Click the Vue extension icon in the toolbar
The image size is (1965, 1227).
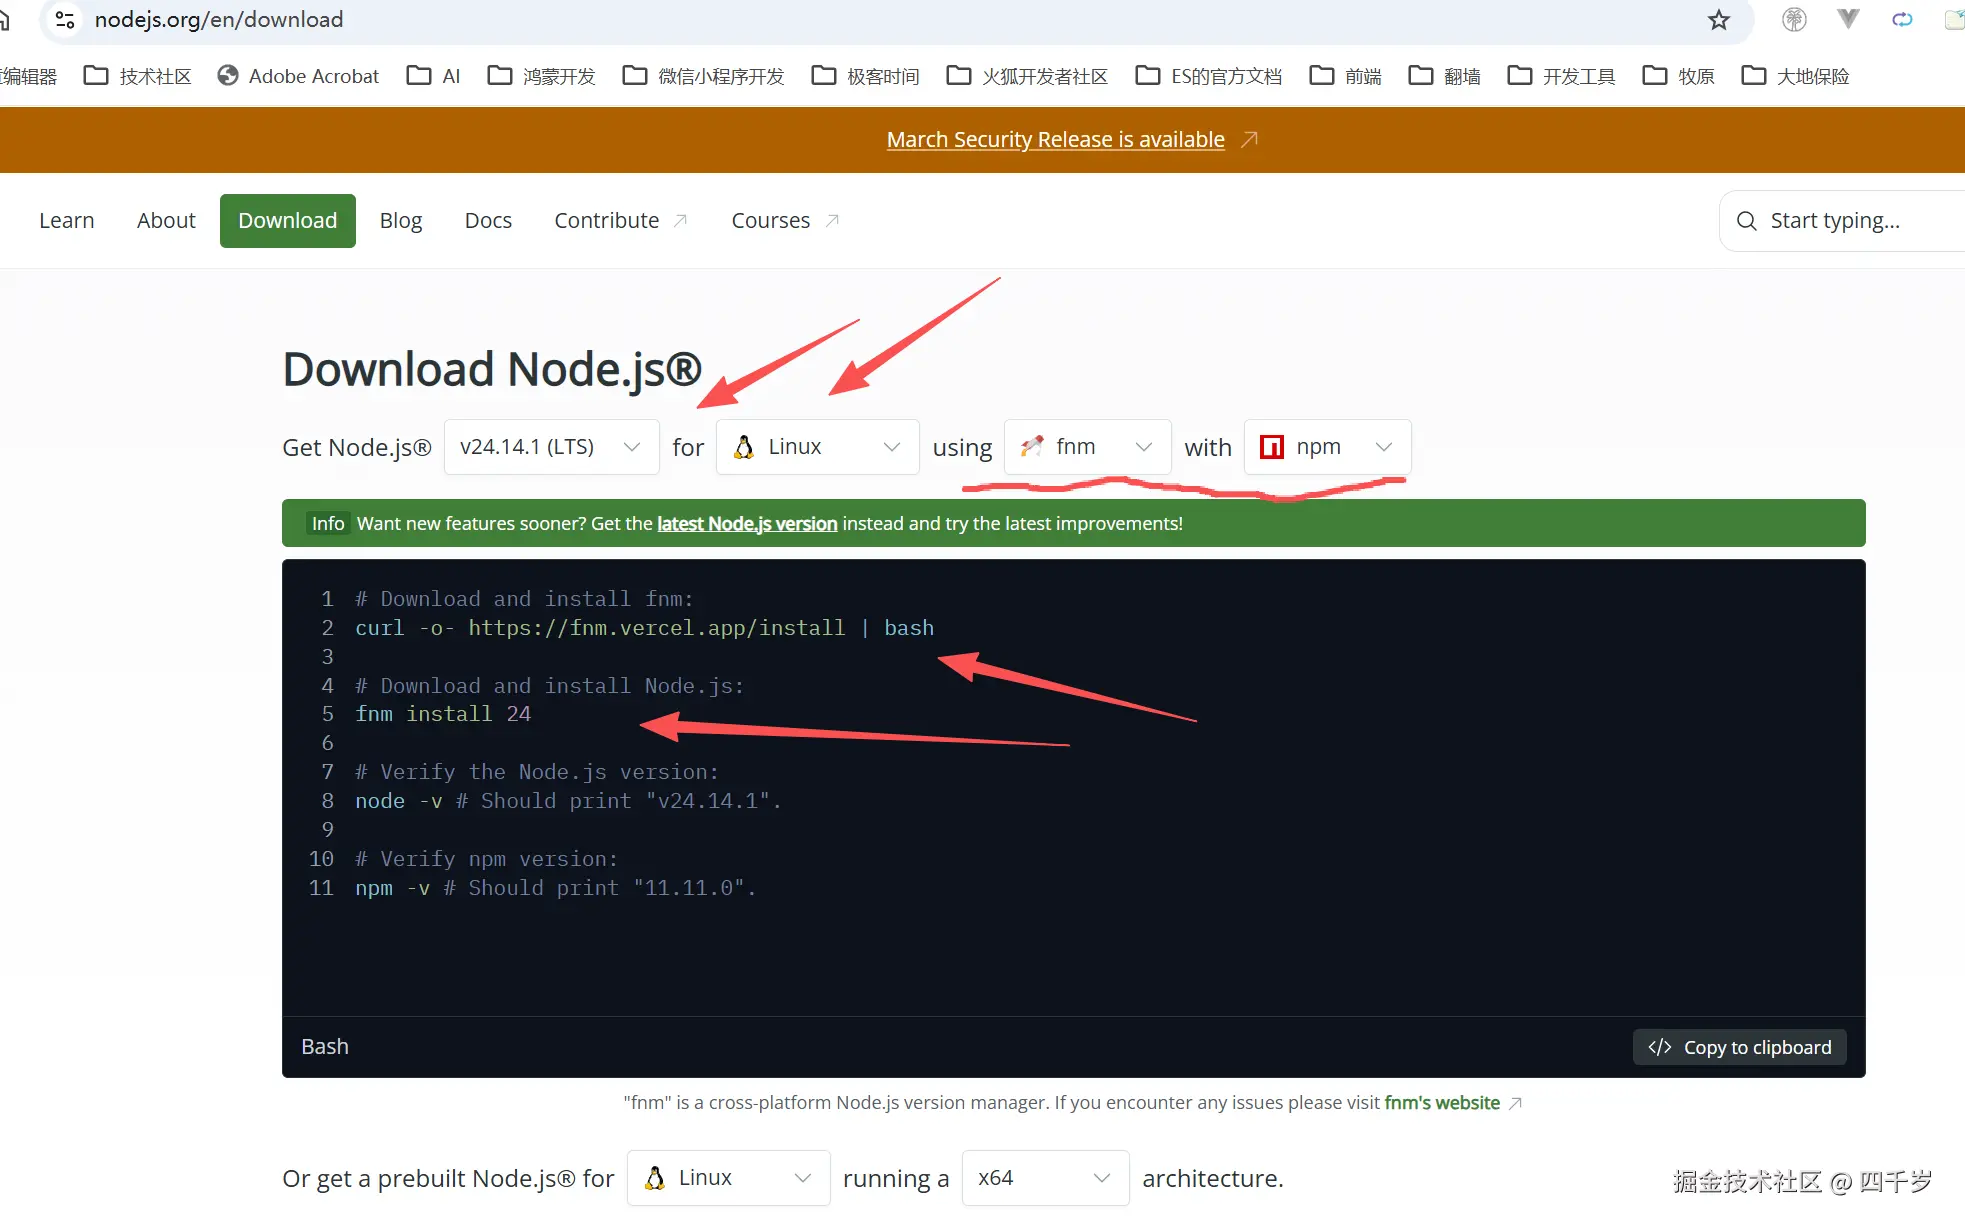tap(1848, 19)
